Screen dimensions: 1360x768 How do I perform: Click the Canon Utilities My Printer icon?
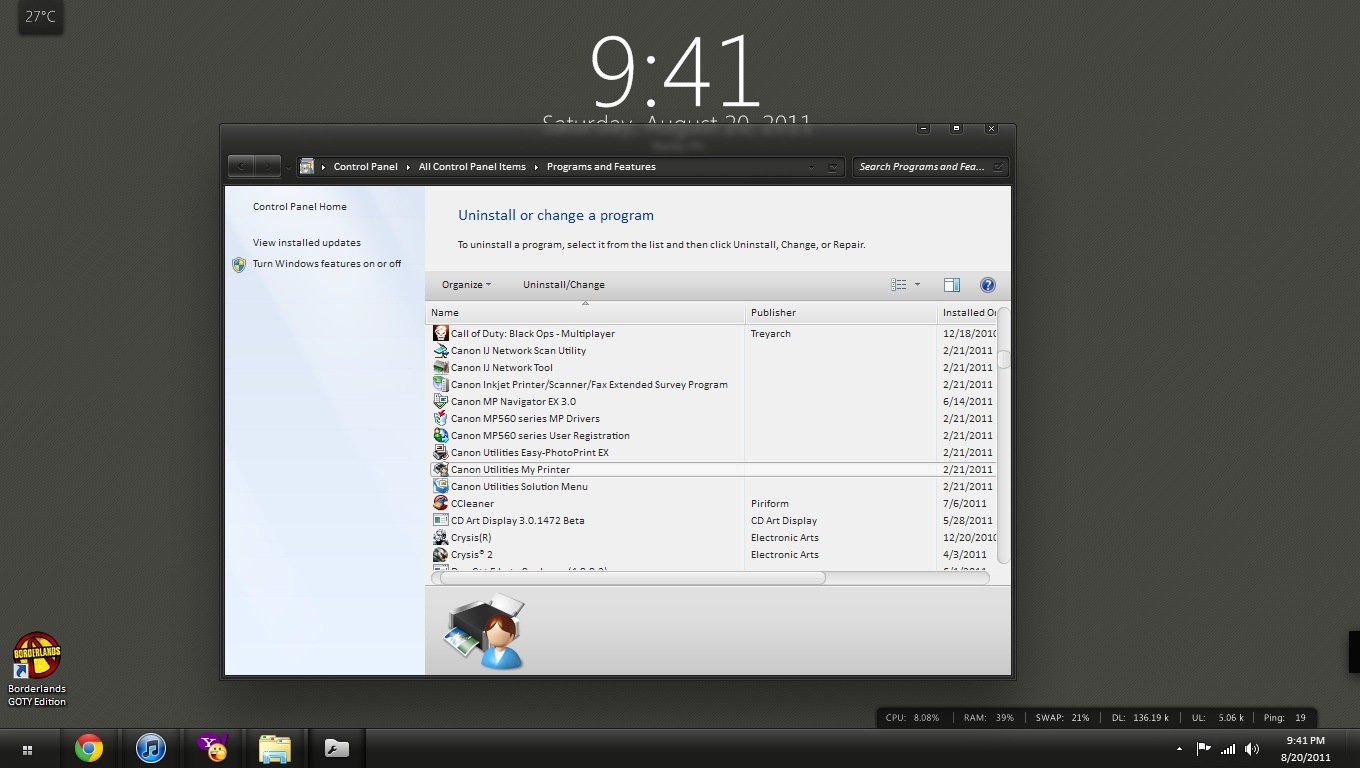coord(440,469)
